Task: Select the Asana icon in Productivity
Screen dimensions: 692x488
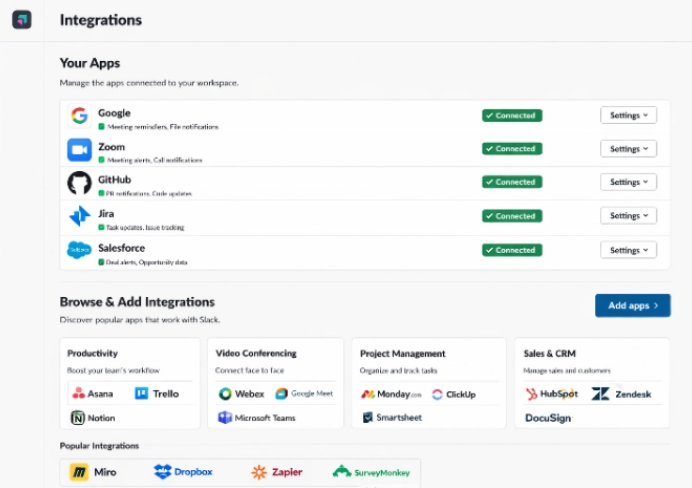Action: 79,393
